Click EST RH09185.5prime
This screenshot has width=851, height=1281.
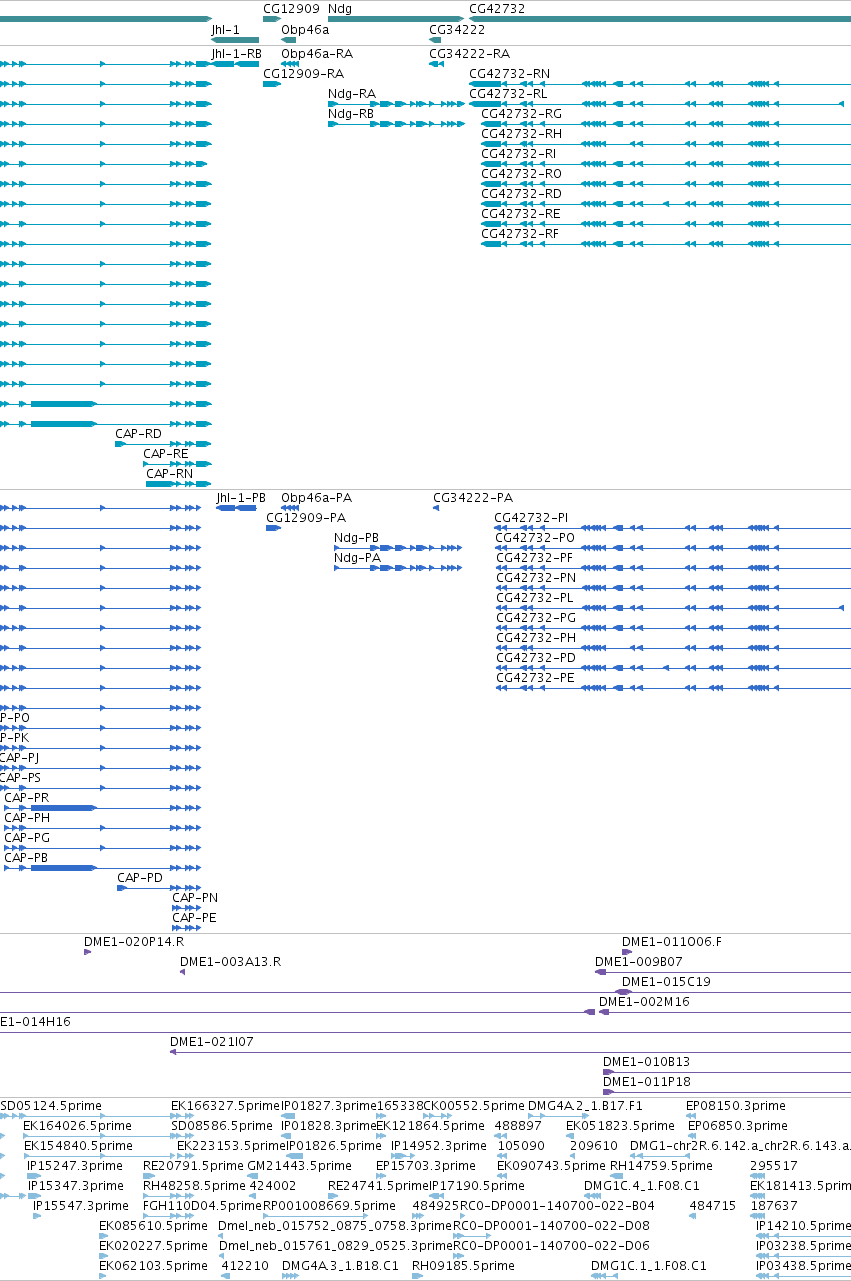coord(464,1266)
